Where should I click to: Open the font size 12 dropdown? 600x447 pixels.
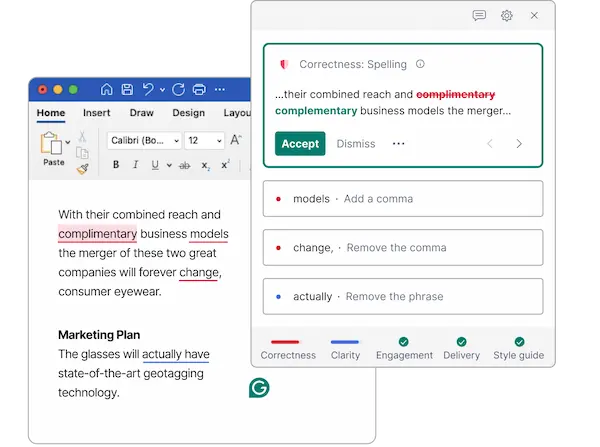point(204,141)
